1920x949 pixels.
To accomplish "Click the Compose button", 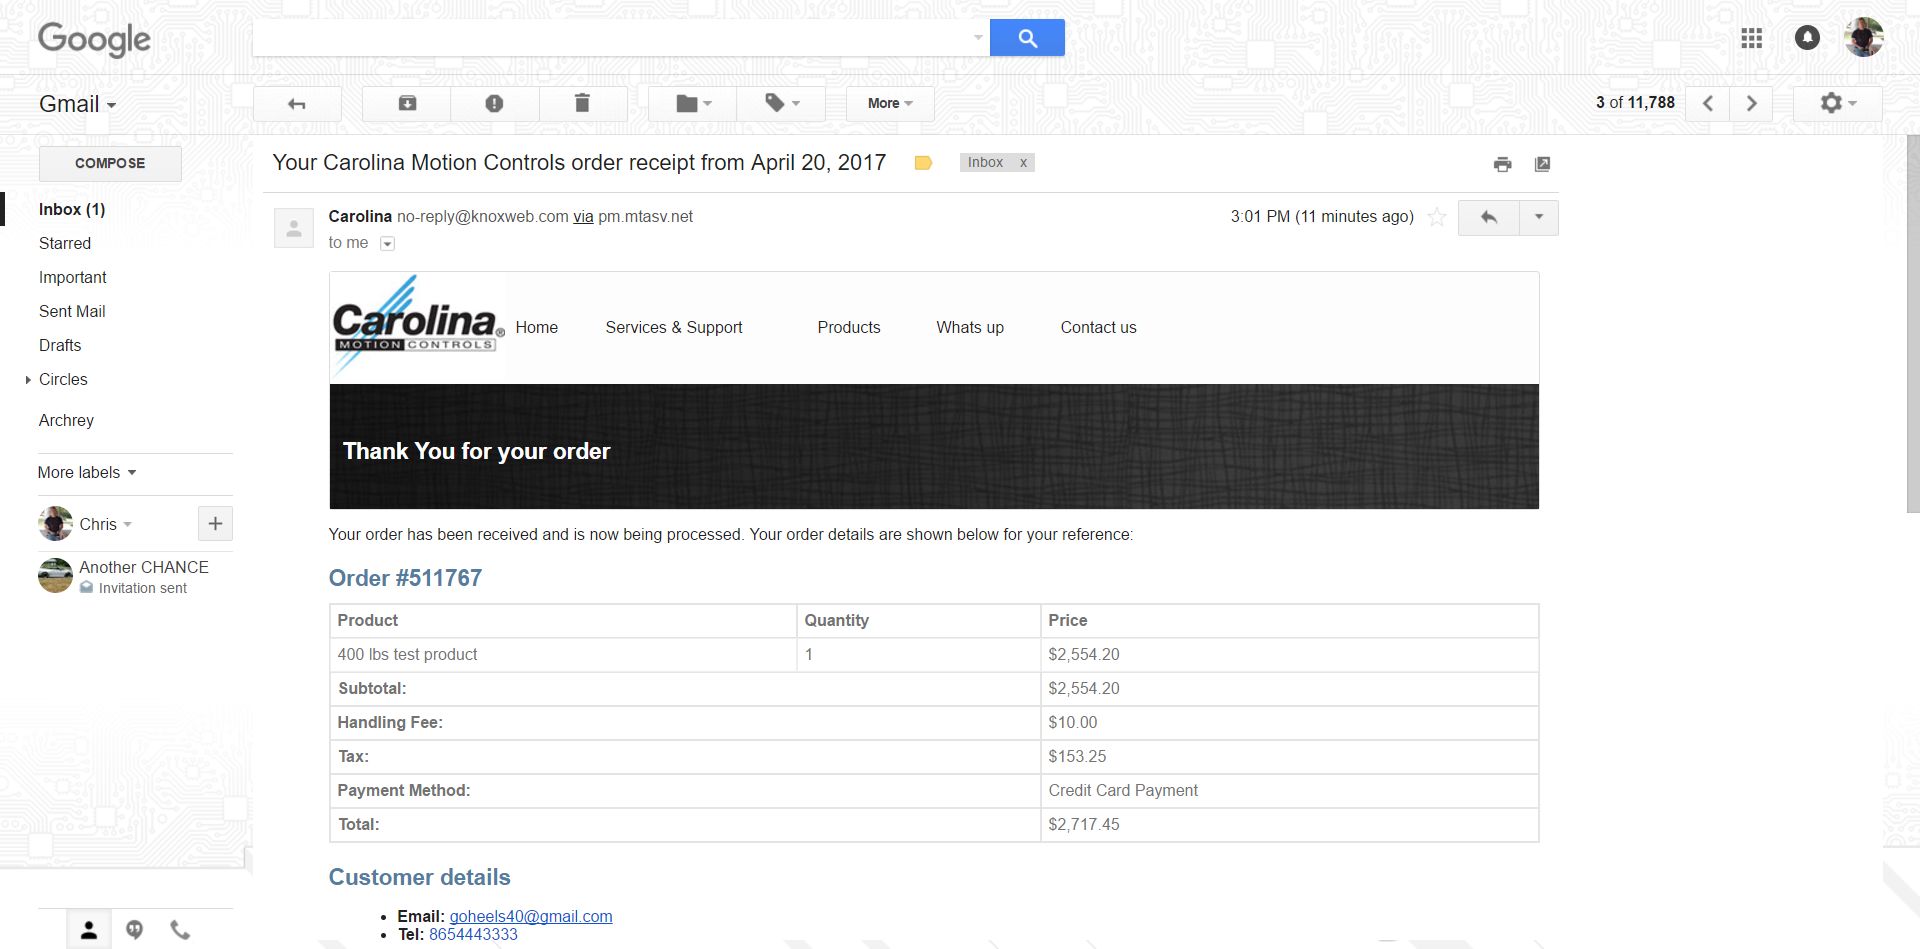I will (110, 163).
